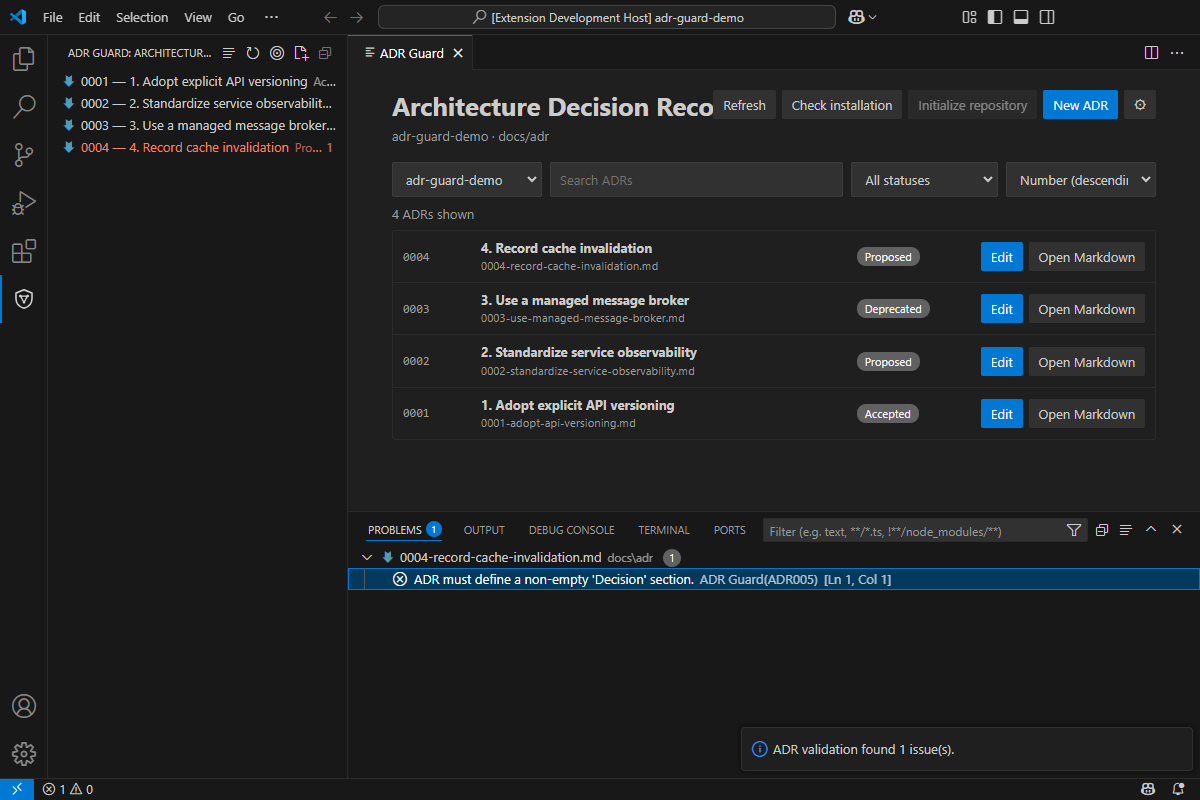Click the filter funnel in Problems panel
The width and height of the screenshot is (1200, 800).
click(x=1074, y=530)
